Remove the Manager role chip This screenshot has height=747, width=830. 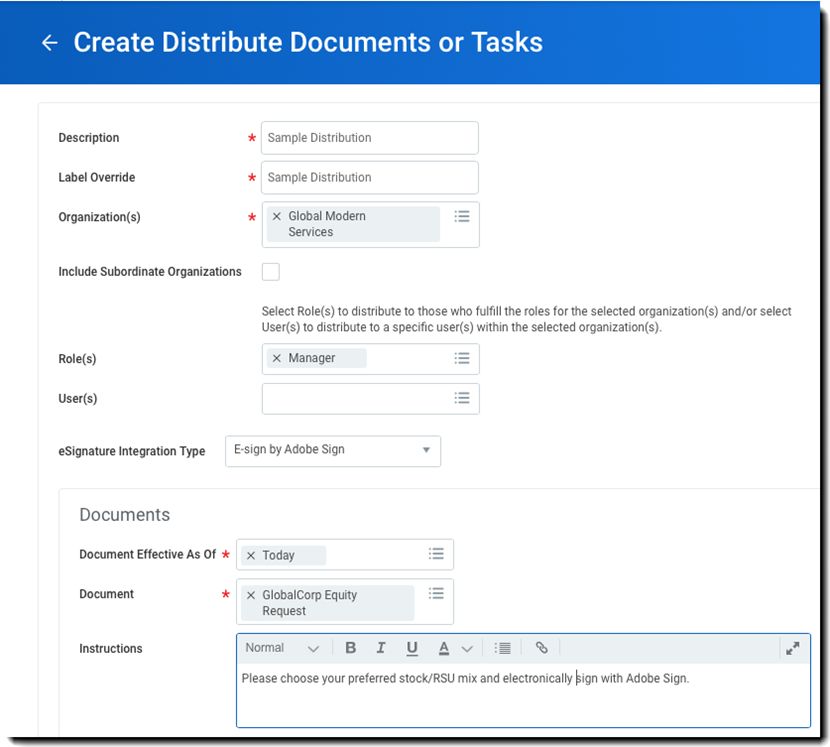(x=277, y=358)
